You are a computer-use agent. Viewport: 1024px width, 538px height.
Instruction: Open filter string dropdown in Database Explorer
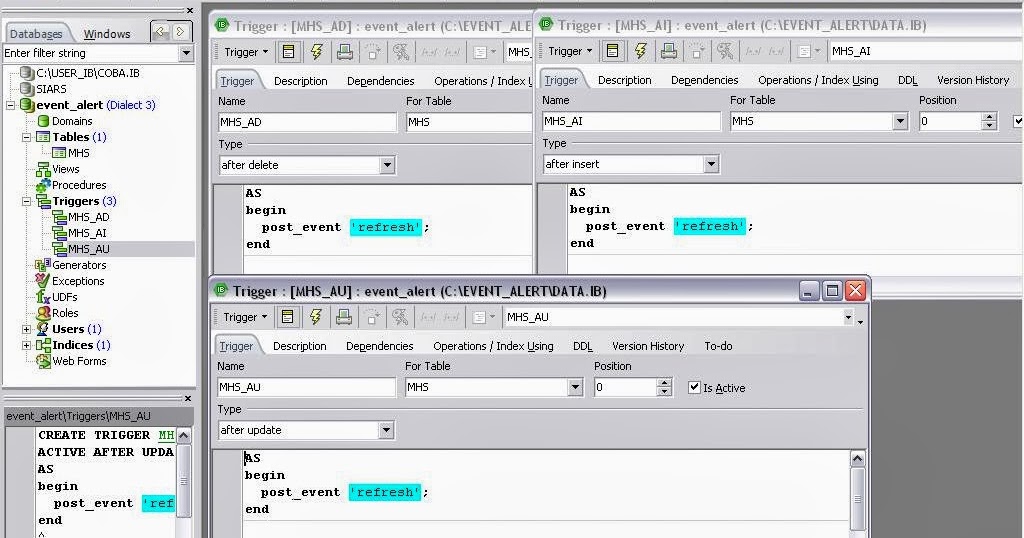pyautogui.click(x=186, y=53)
